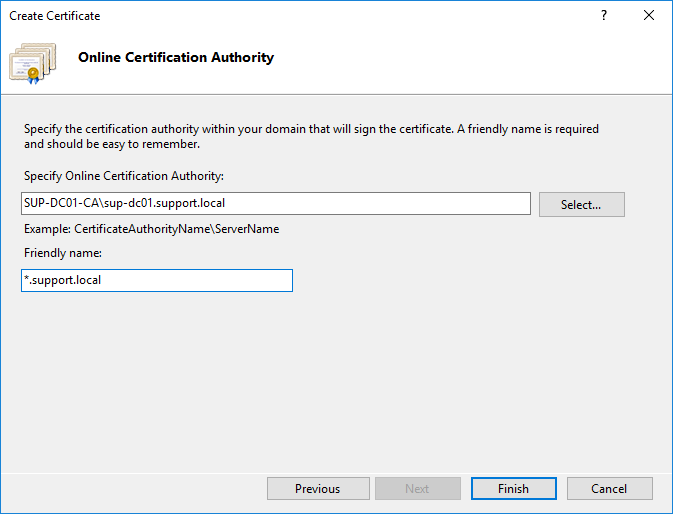Click the Create Certificate title bar text
The width and height of the screenshot is (673, 514).
click(x=55, y=16)
